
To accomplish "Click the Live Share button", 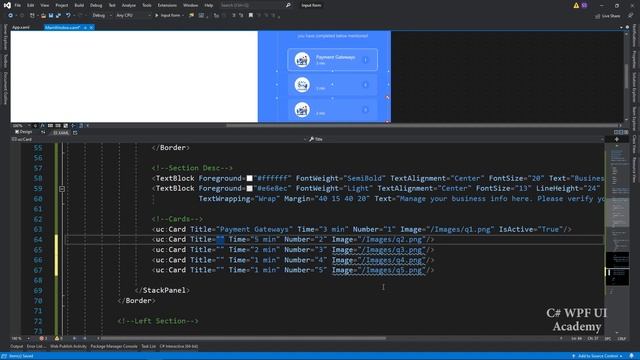I will click(x=608, y=16).
